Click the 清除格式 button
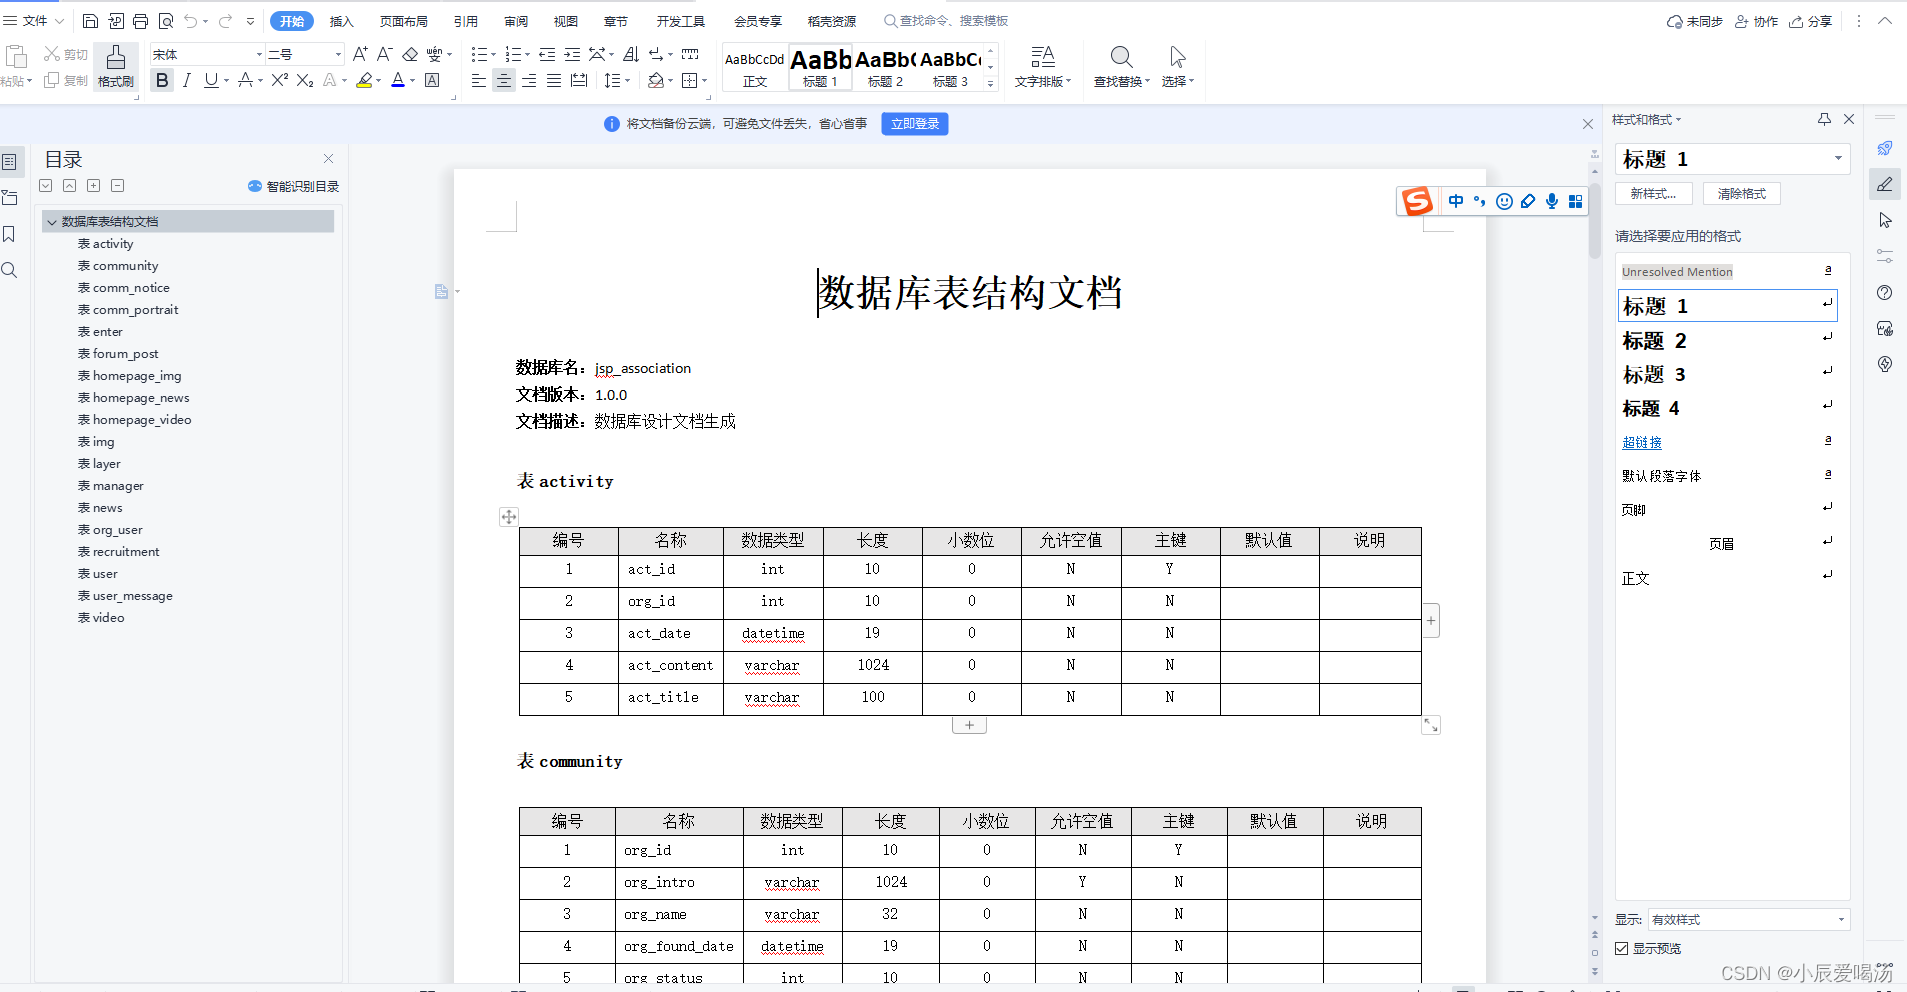 [1741, 193]
